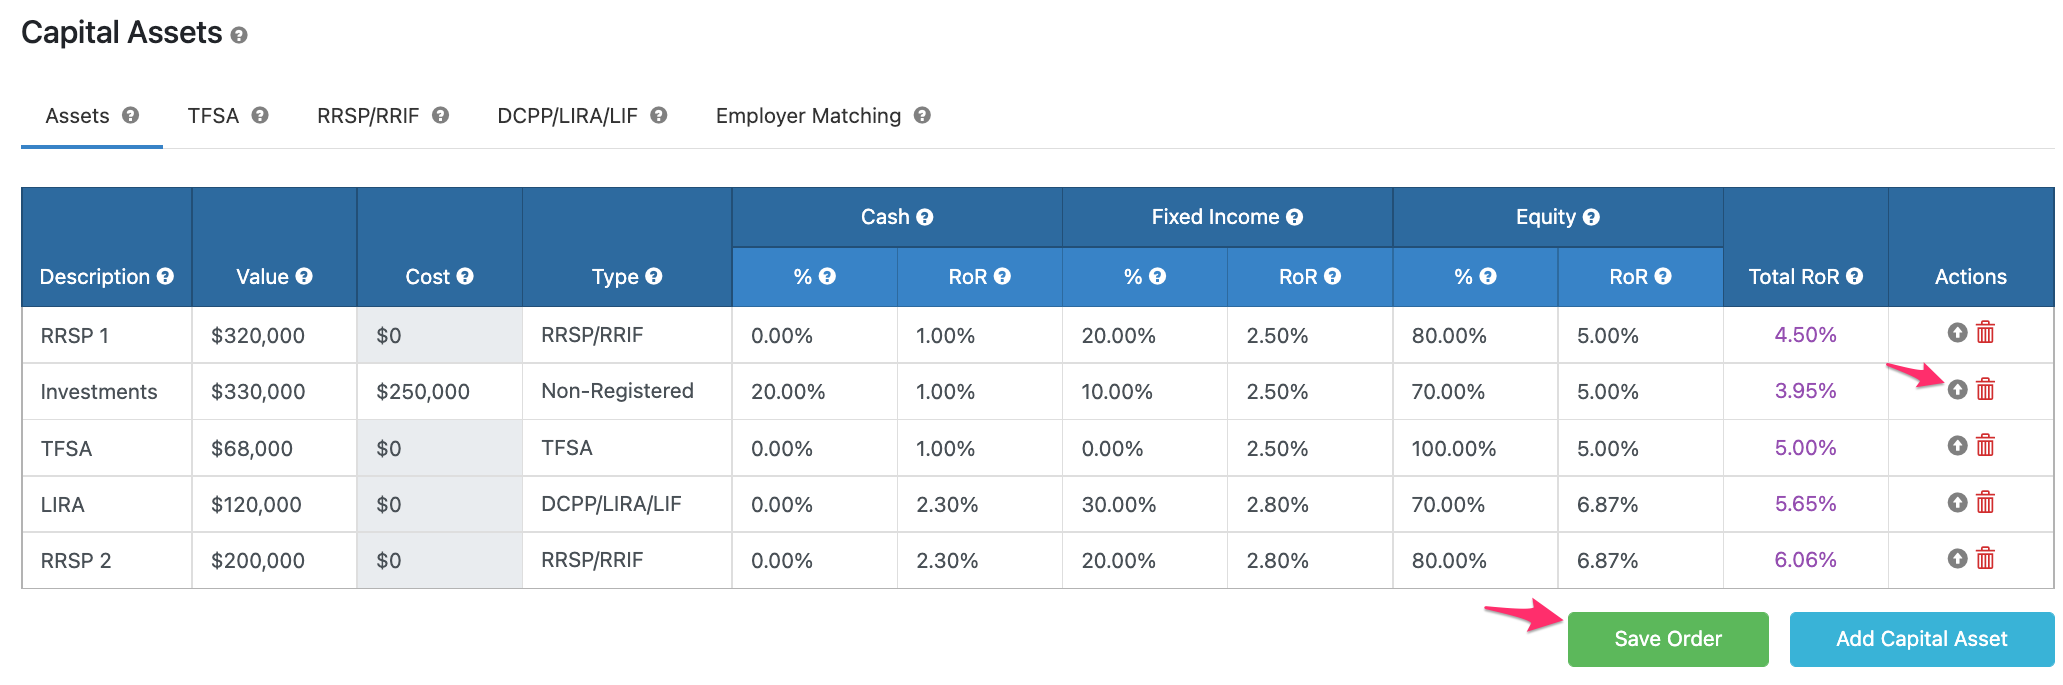Remove the RRSP 2 row via trash icon
Screen dimensions: 2063x685
tap(1985, 558)
